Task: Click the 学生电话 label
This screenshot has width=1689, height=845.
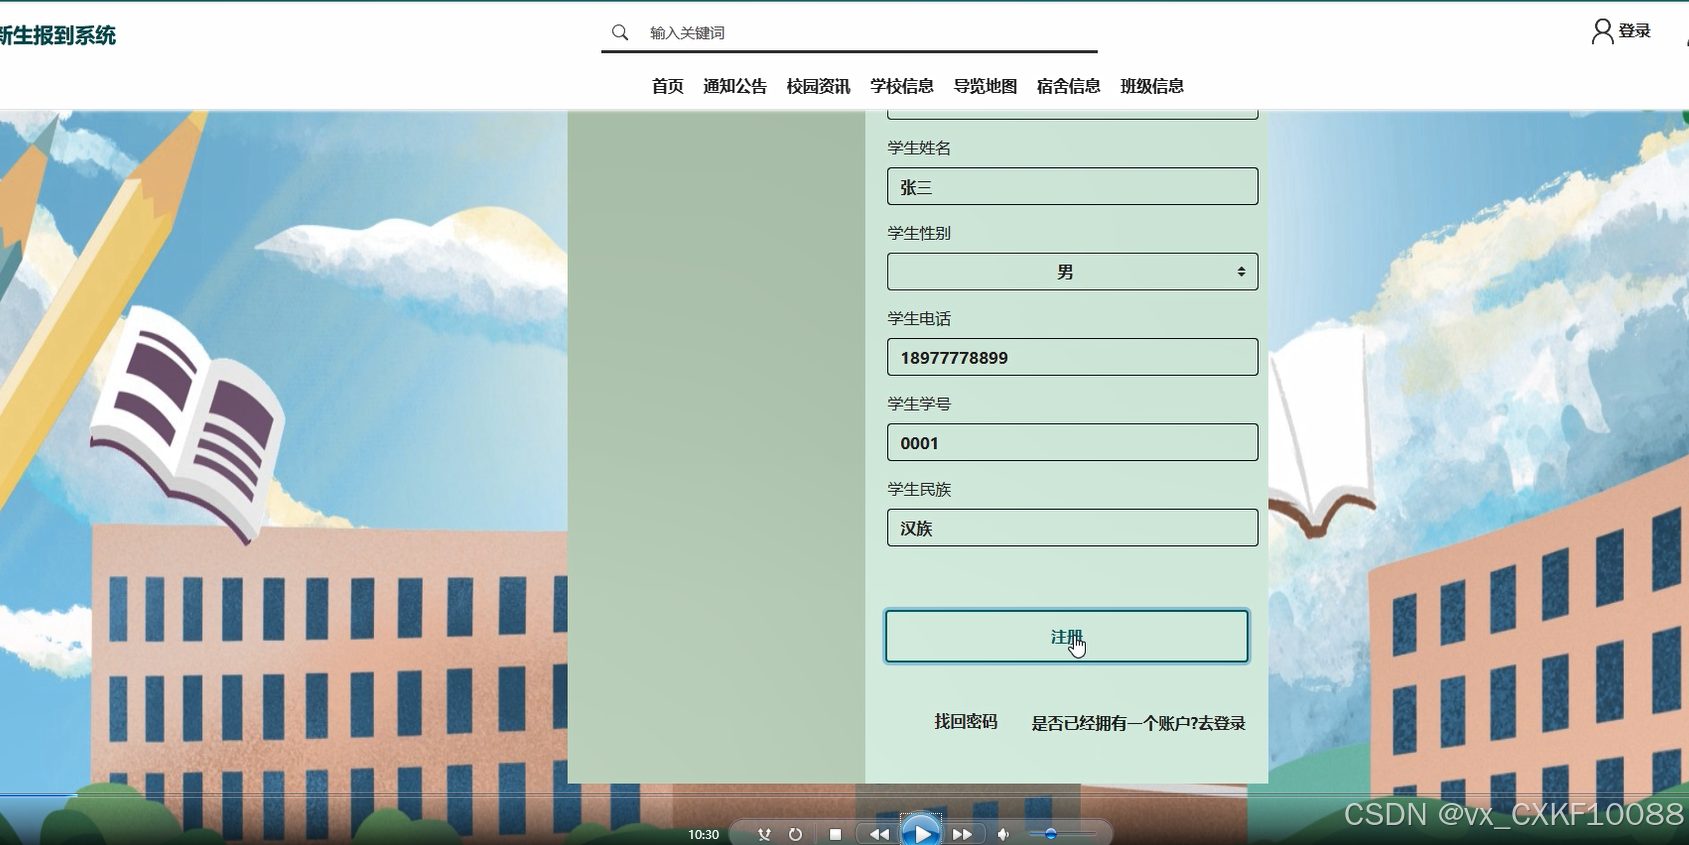Action: point(919,319)
